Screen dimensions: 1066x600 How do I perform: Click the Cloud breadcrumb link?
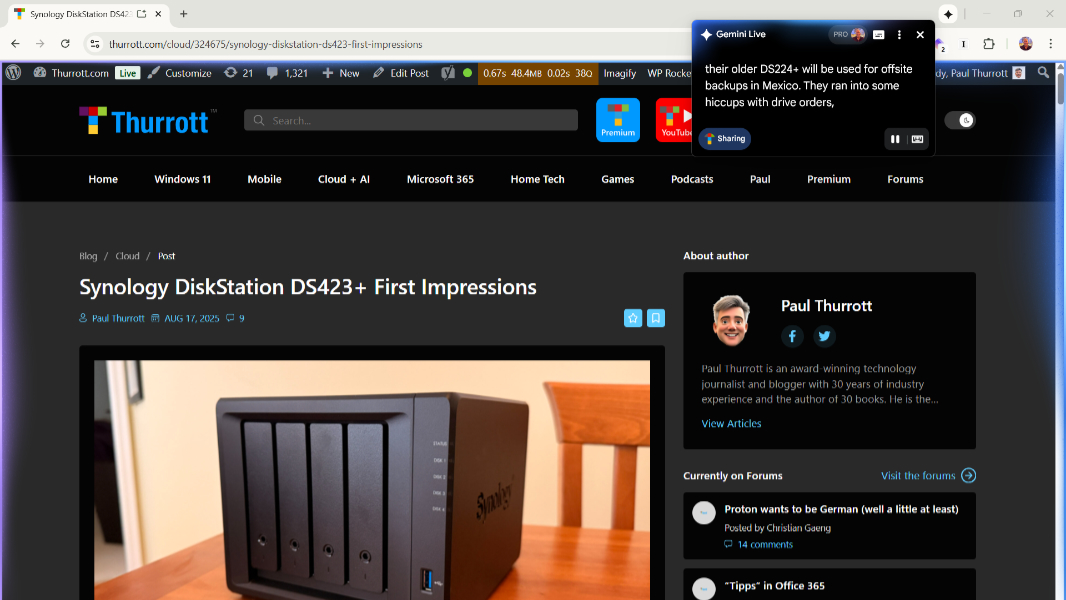point(127,256)
